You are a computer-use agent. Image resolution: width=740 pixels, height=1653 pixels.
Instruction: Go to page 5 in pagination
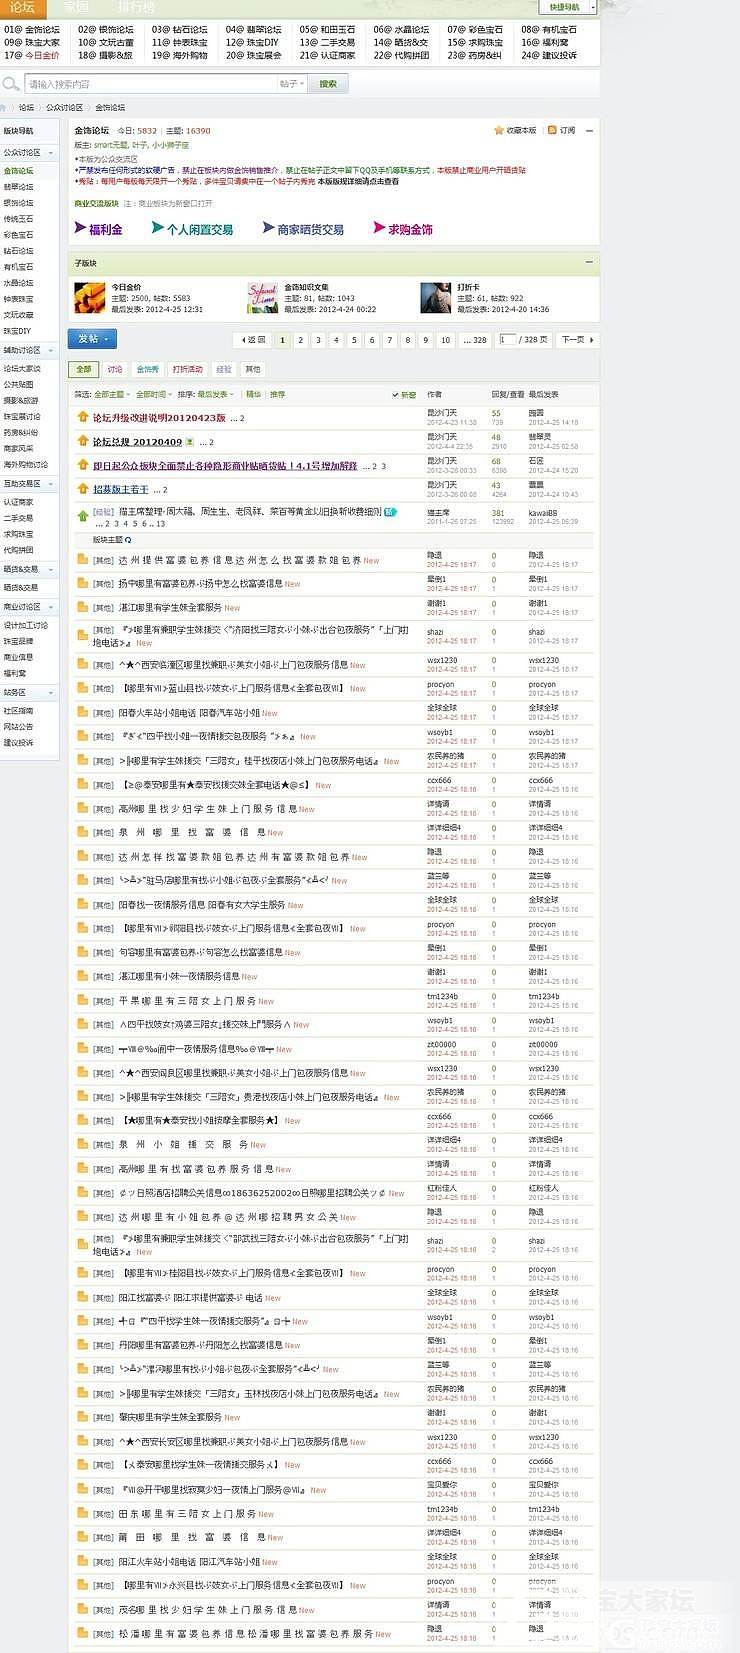click(354, 340)
